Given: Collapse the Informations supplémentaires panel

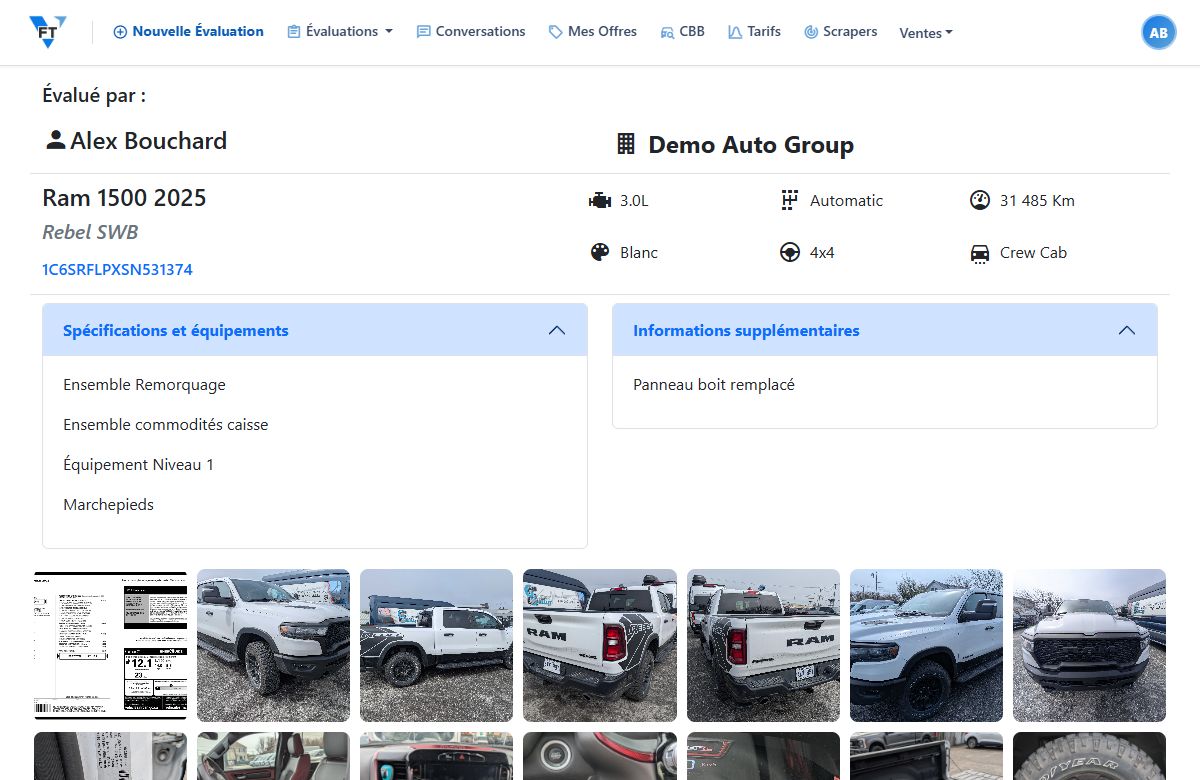Looking at the screenshot, I should 1127,330.
